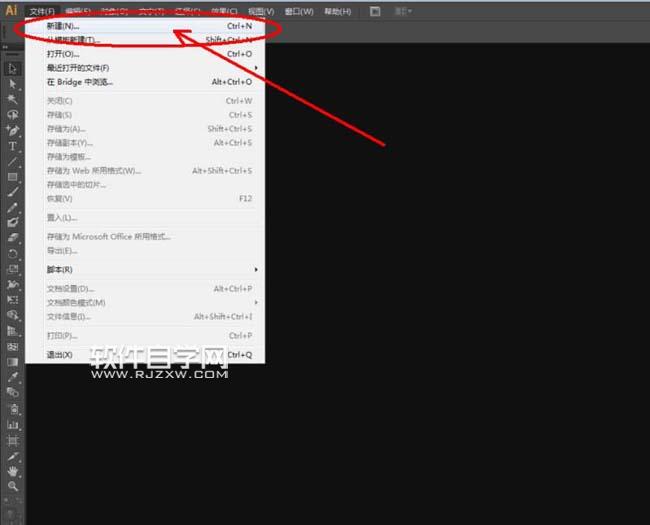Click the Ai application logo
Viewport: 650px width, 525px height.
[11, 10]
